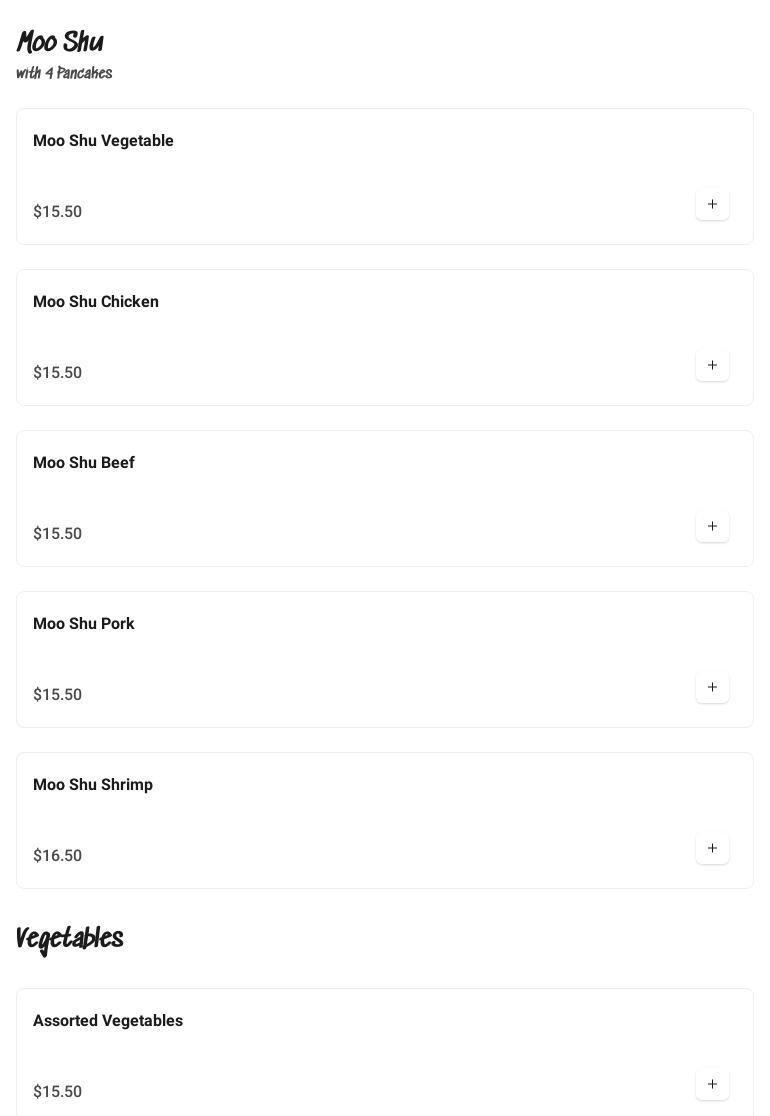Screen dimensions: 770x1116
Task: Select the Moo Shu Pork item name
Action: tap(84, 624)
